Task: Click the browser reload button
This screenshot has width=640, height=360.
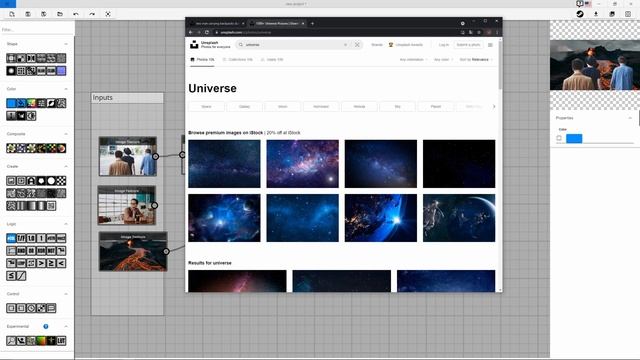Action: 207,32
